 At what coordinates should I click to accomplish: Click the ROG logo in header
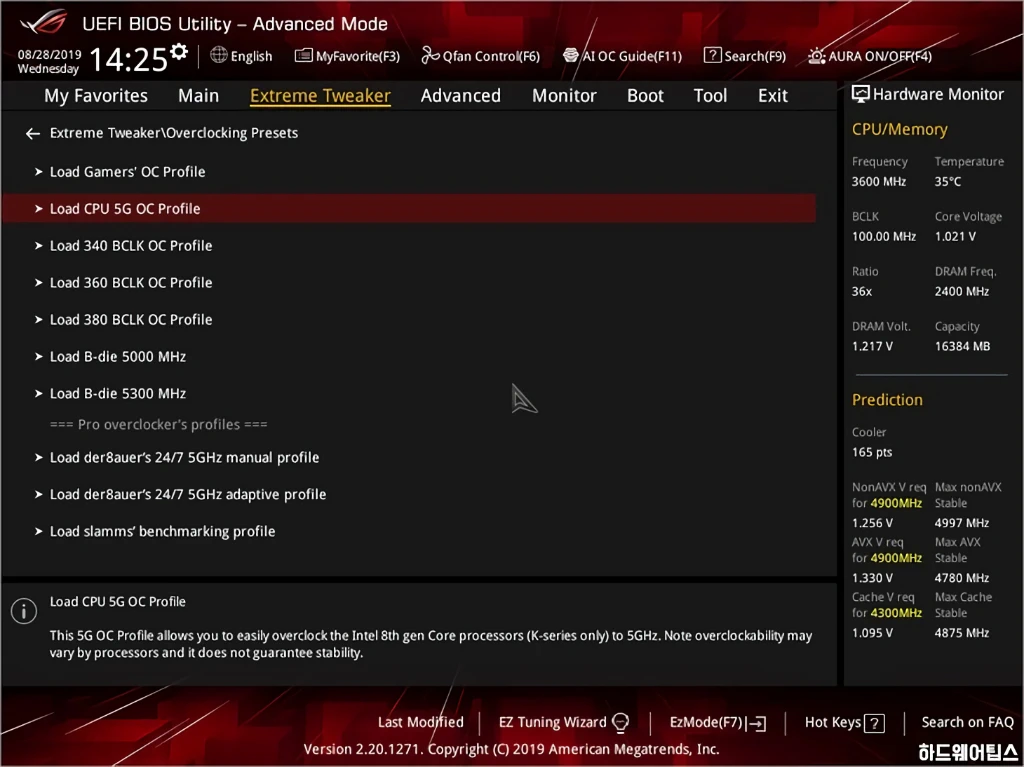43,23
